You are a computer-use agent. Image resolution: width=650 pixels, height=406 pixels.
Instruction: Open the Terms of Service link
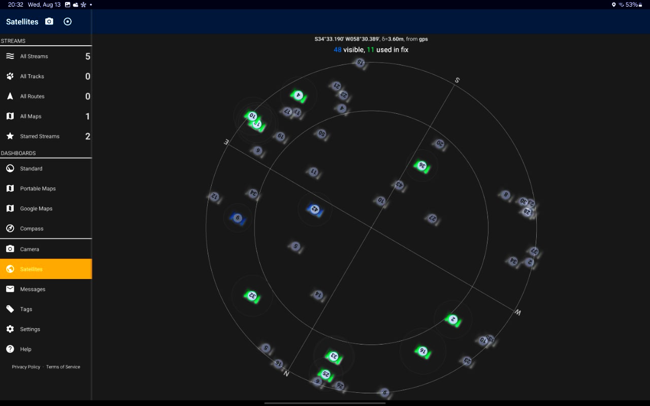click(63, 367)
